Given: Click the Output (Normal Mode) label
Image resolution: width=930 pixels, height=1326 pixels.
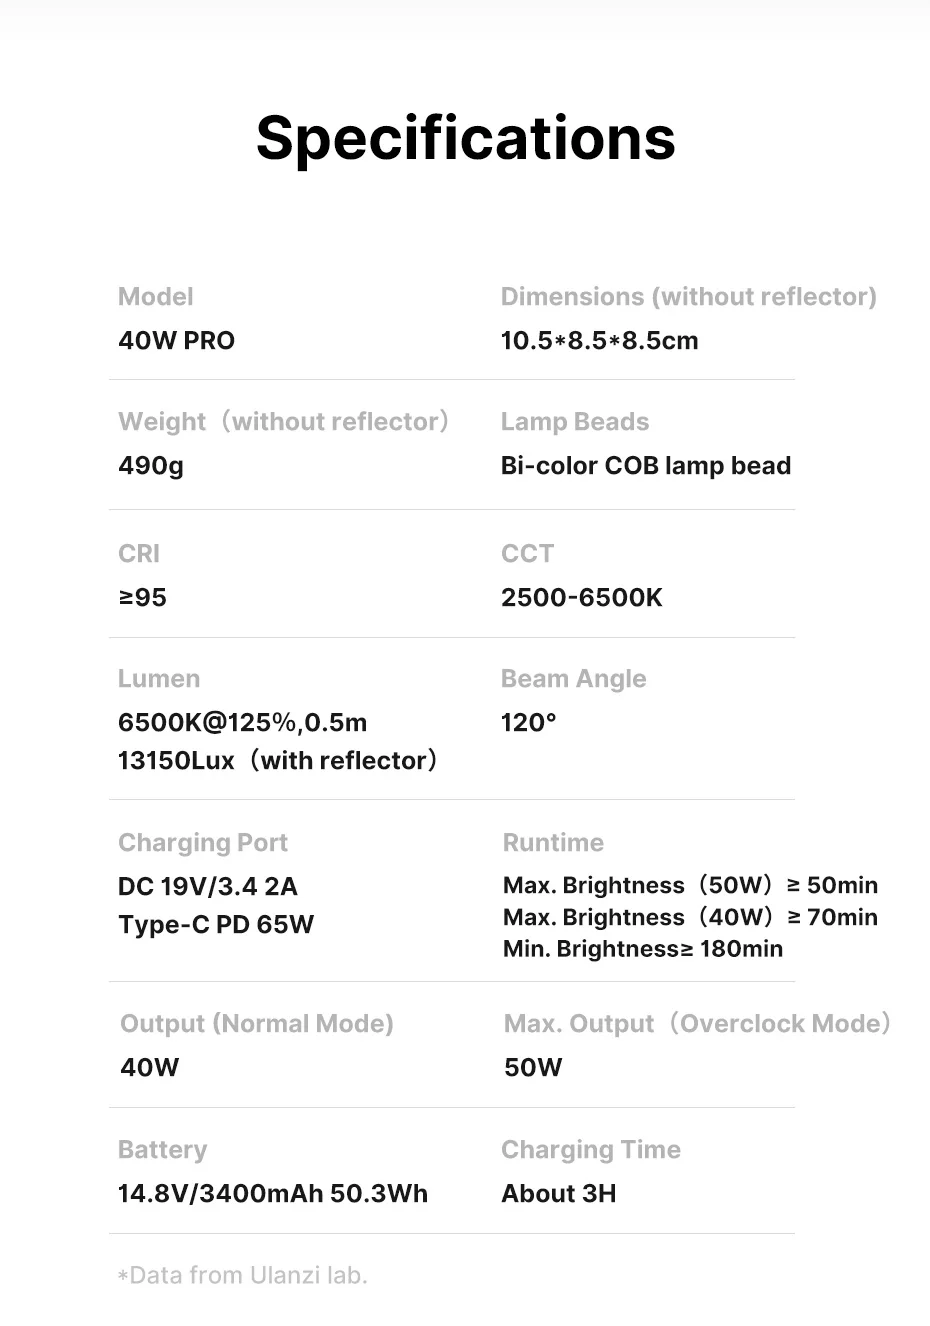Looking at the screenshot, I should click(x=257, y=1024).
